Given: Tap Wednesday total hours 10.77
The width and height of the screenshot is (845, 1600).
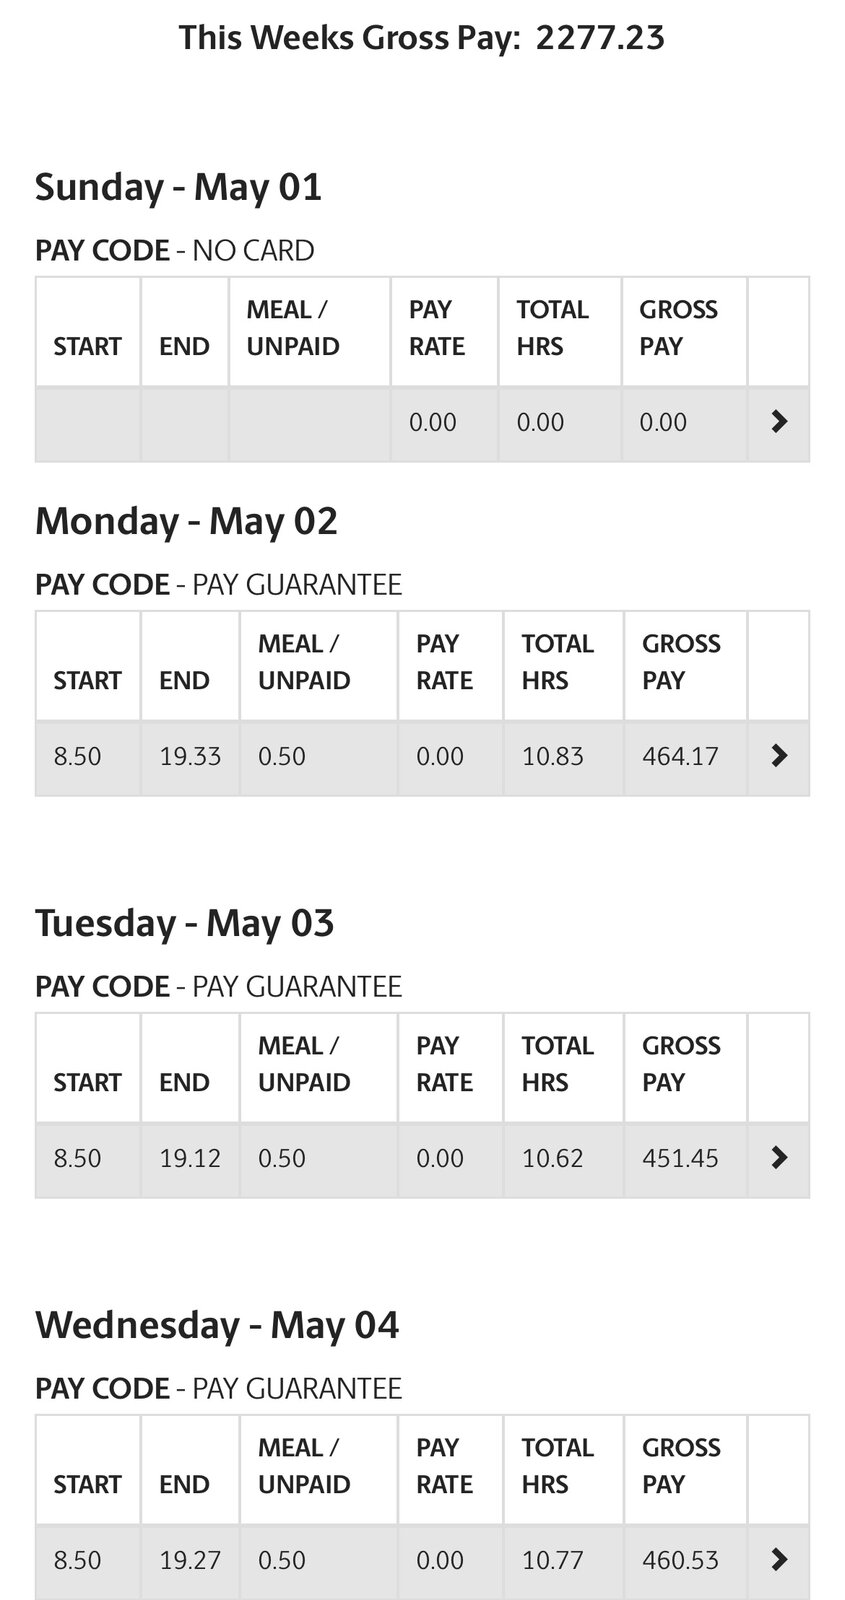Looking at the screenshot, I should click(563, 1561).
